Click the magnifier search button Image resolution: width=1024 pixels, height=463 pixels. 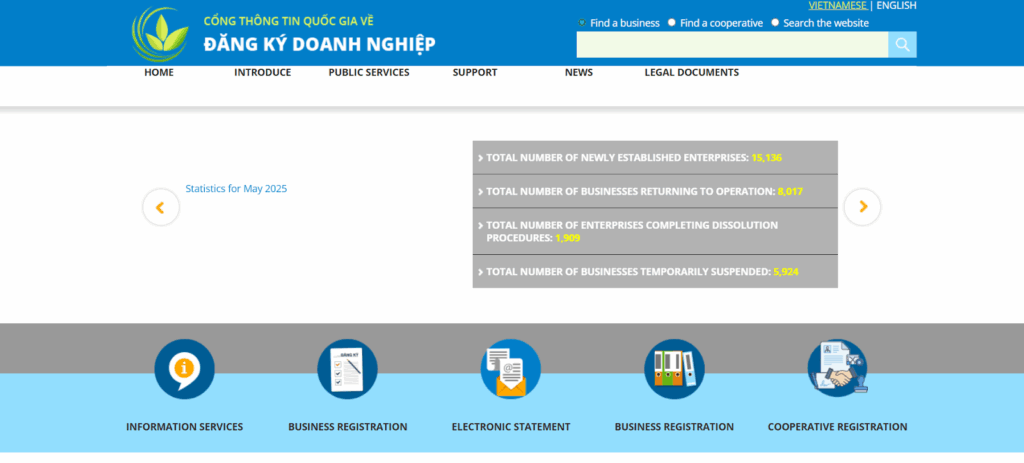tap(902, 44)
